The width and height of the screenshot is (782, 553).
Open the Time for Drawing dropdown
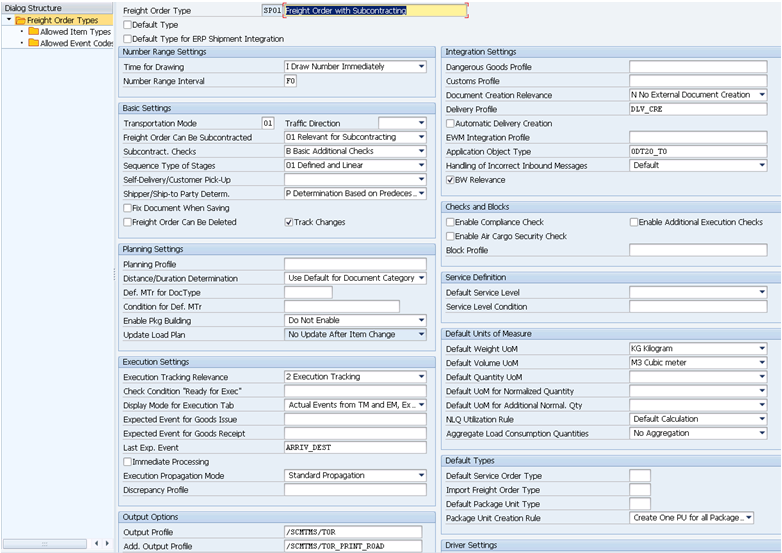click(x=421, y=67)
